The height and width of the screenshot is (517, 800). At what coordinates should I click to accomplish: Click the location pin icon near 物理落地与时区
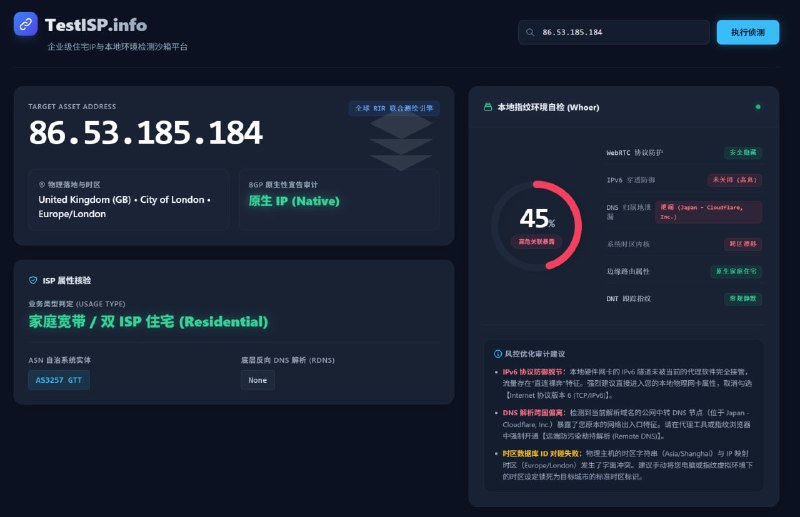click(x=42, y=185)
